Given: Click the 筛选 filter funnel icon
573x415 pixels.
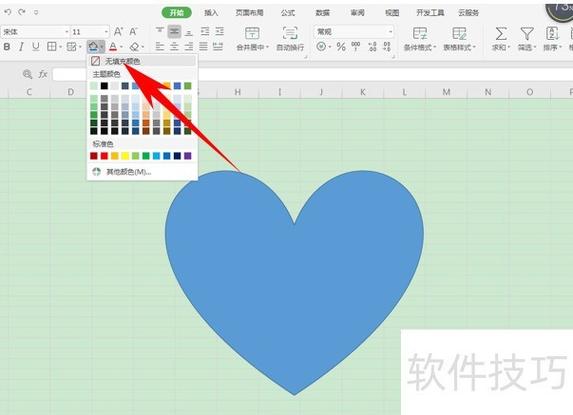Looking at the screenshot, I should [527, 34].
